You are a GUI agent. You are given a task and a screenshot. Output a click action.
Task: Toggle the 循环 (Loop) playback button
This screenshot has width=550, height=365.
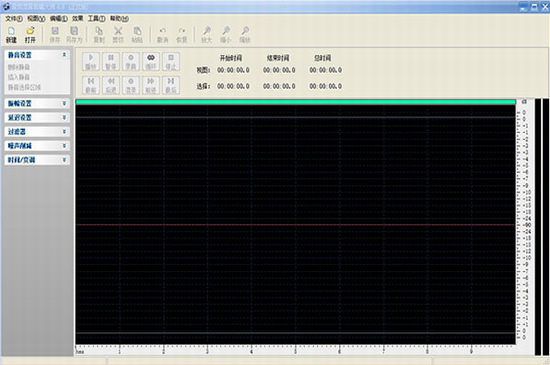[151, 62]
